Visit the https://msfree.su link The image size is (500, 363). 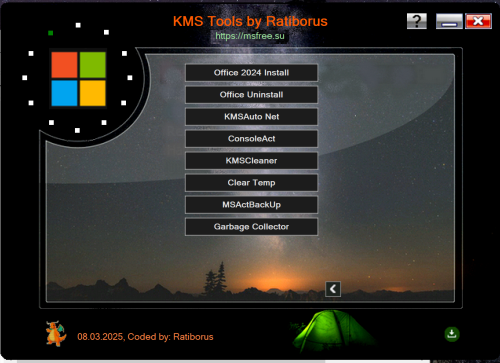250,36
